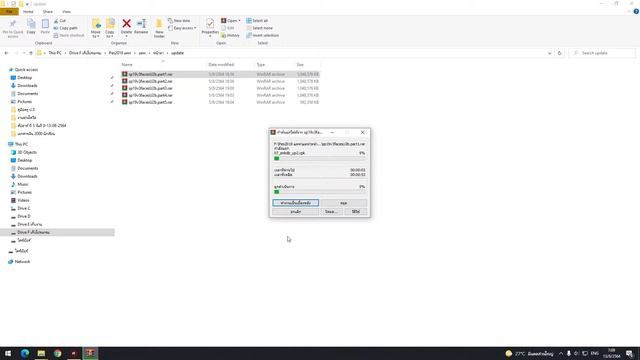Screen dimensions: 640x360
Task: Click the volume speaker tray icon
Action: pyautogui.click(x=576, y=353)
